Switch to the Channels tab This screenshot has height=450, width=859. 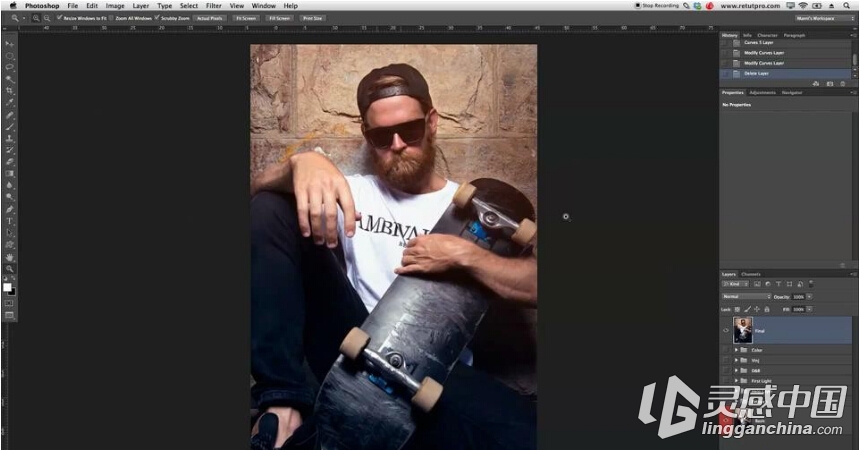(x=751, y=274)
